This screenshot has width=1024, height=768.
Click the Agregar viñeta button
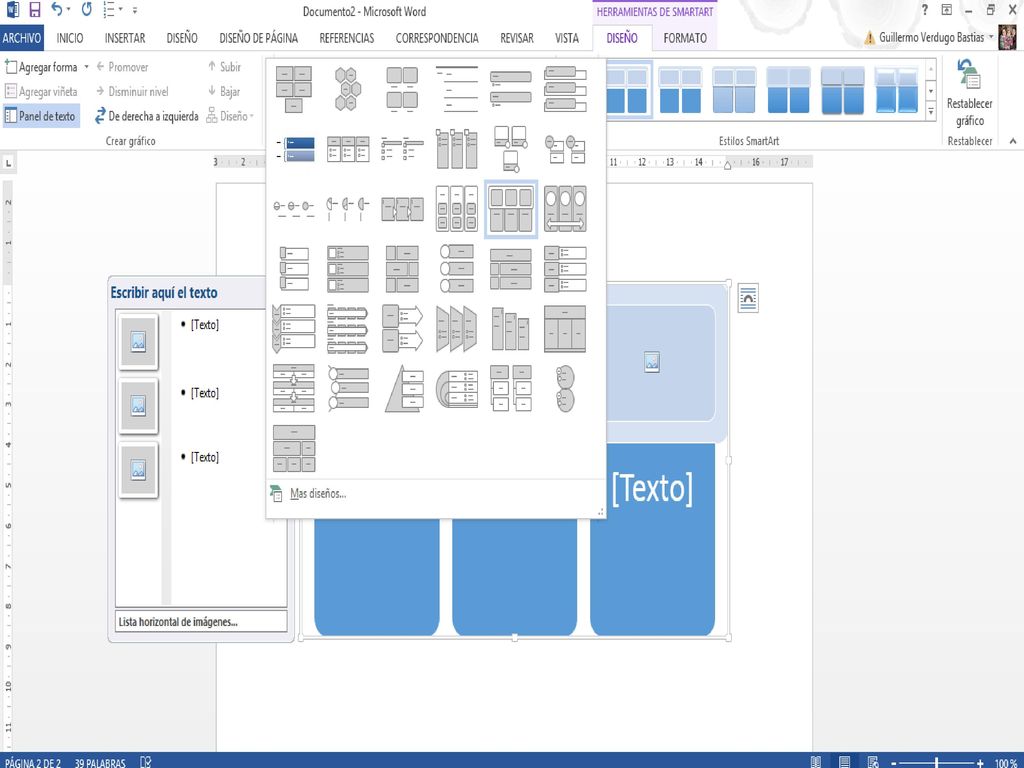point(41,91)
